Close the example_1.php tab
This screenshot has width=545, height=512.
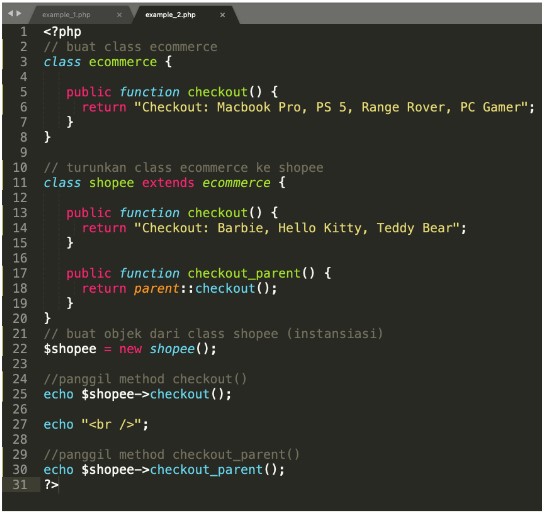pos(119,15)
